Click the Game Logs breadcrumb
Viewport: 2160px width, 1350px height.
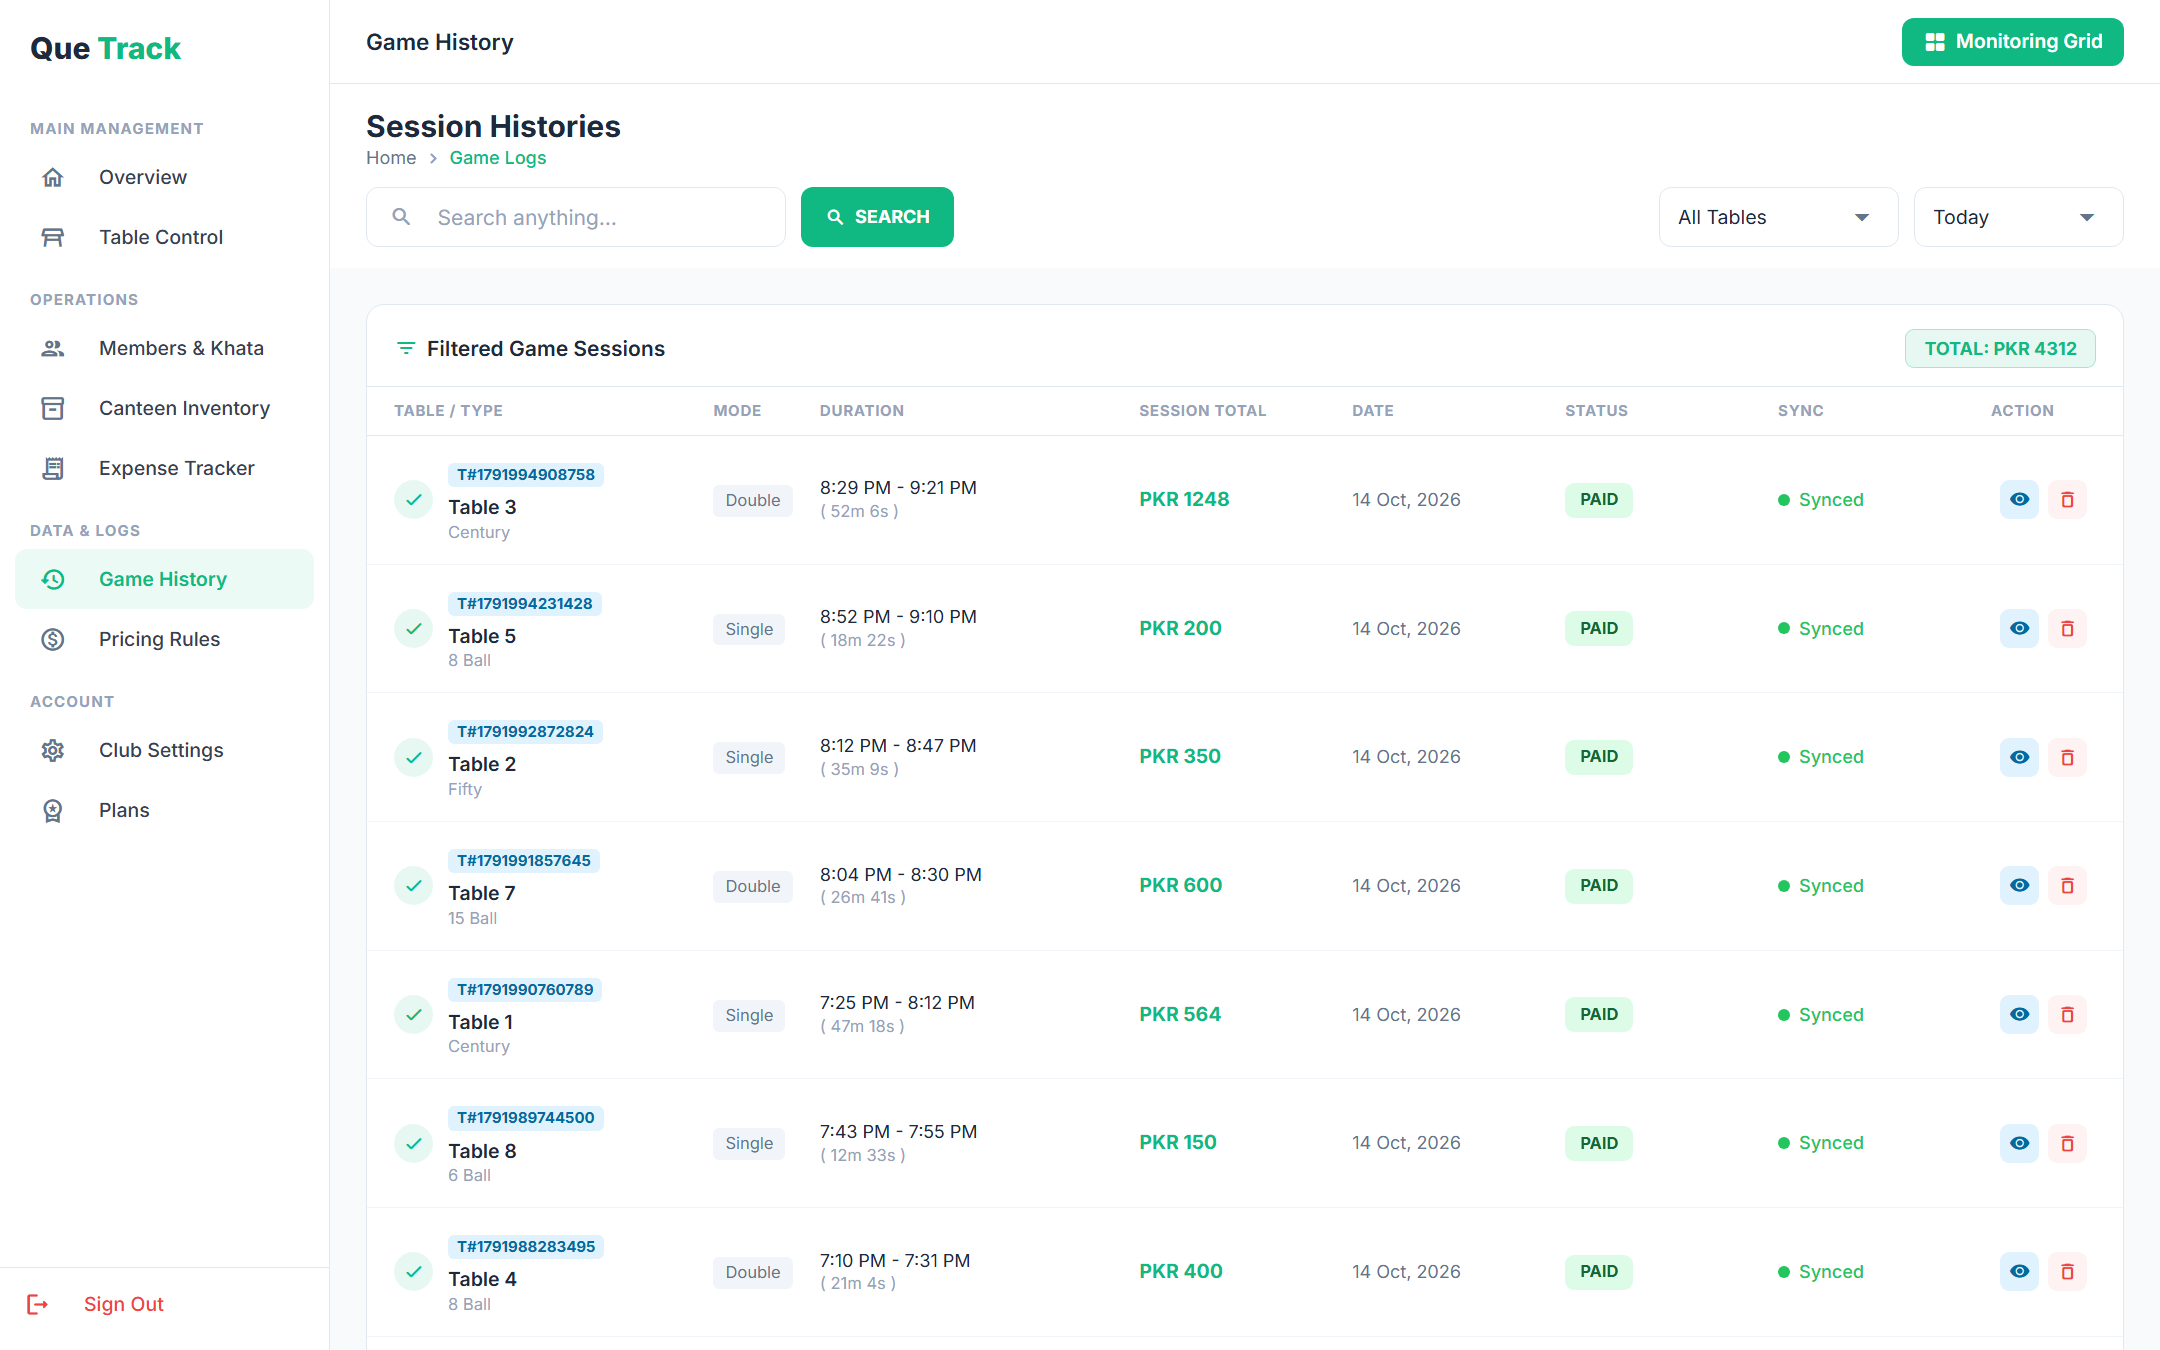click(498, 158)
